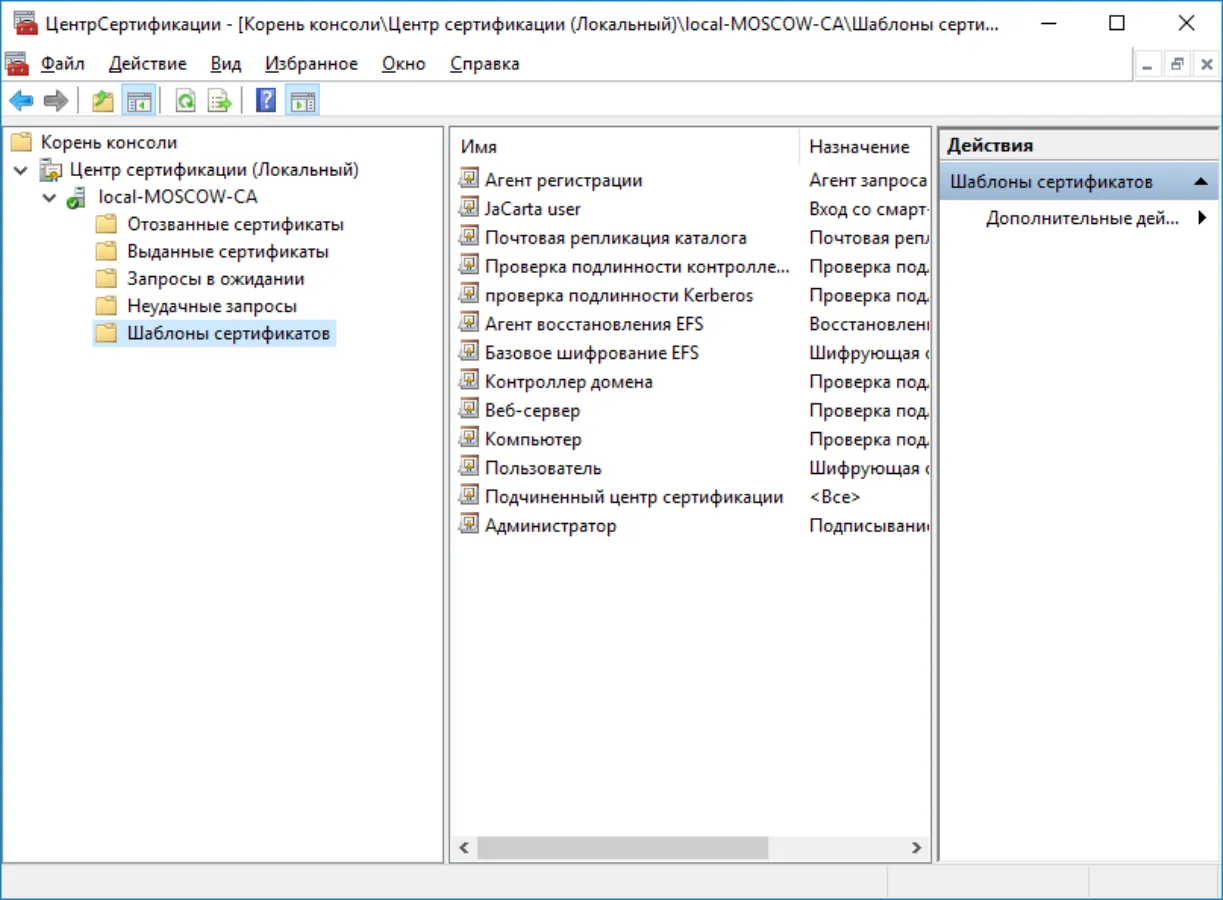Screen dimensions: 1223x900
Task: Go up one level using the toolbar folder icon
Action: (x=102, y=100)
